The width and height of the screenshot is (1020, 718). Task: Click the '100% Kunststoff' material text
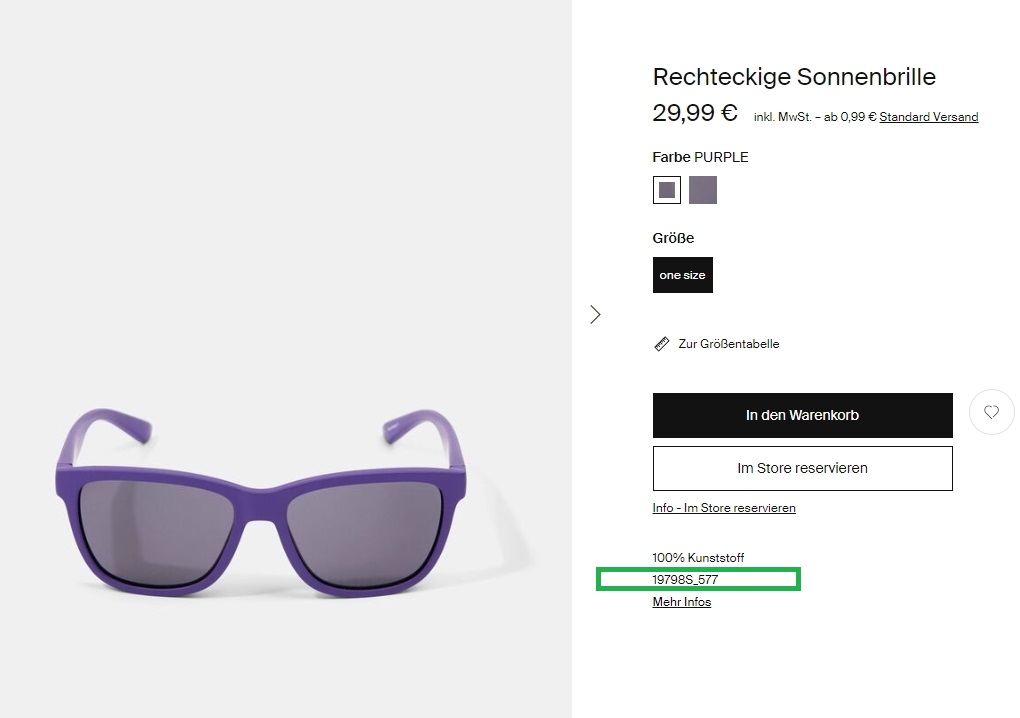point(698,558)
